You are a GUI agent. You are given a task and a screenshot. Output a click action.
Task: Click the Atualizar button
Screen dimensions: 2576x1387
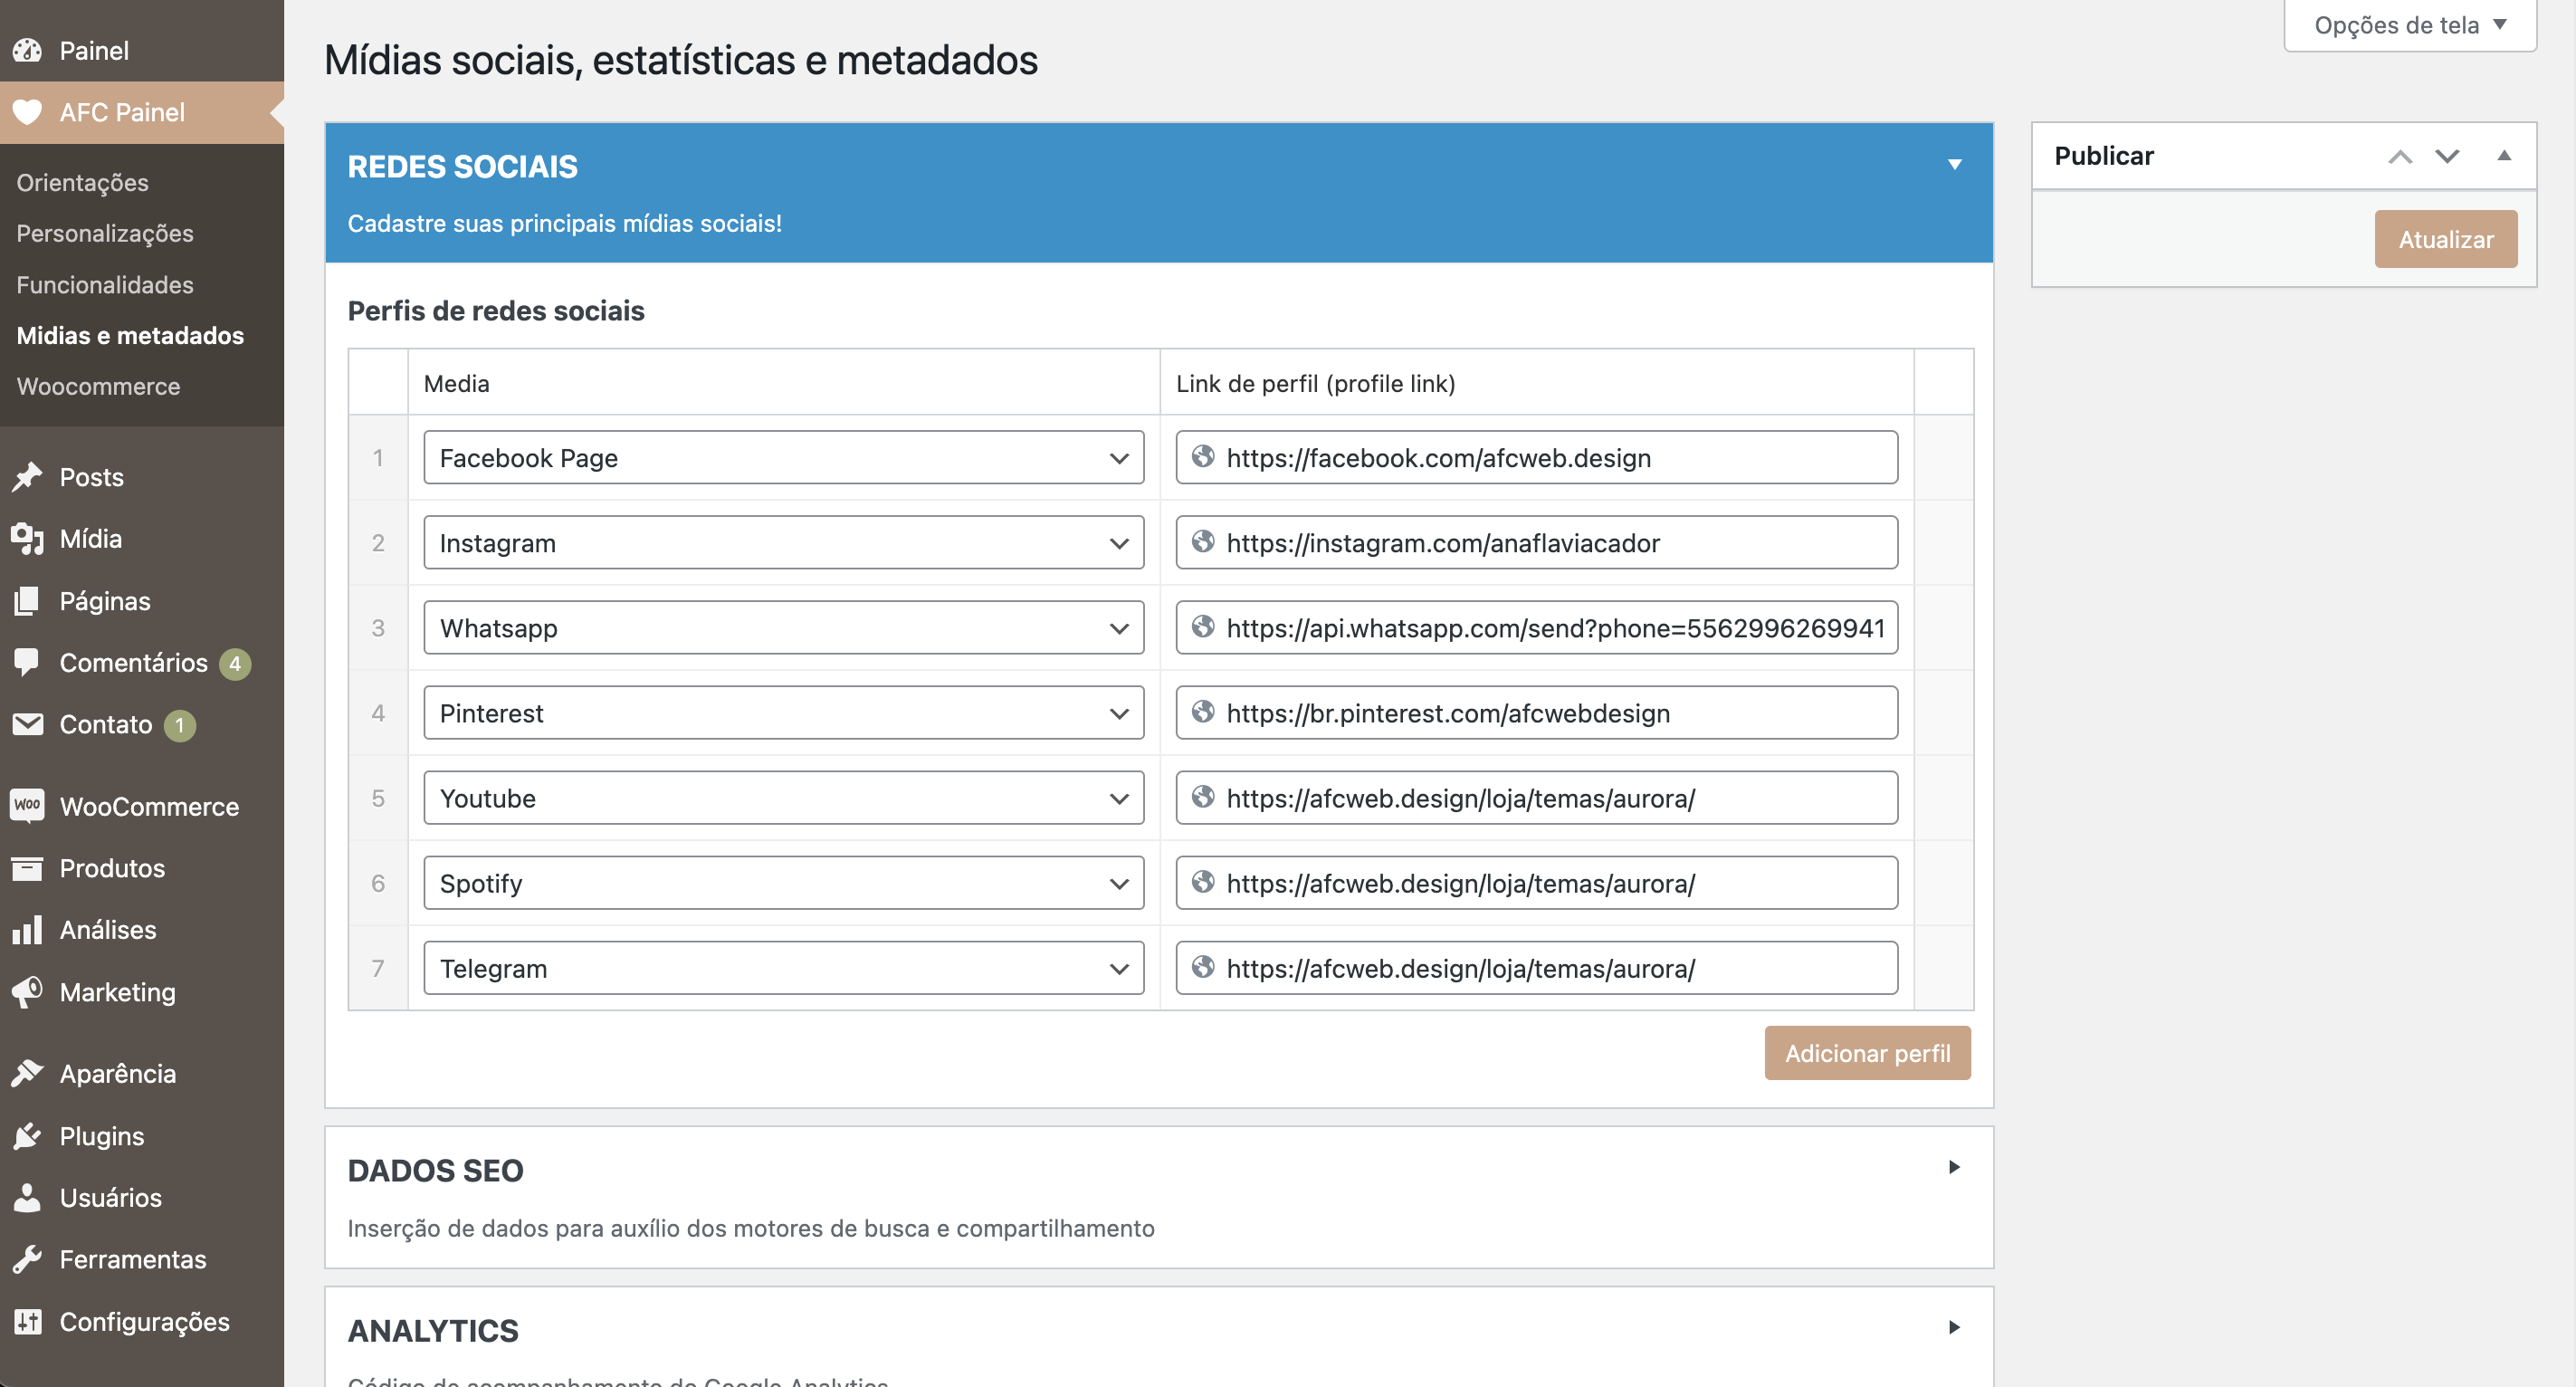click(2445, 239)
